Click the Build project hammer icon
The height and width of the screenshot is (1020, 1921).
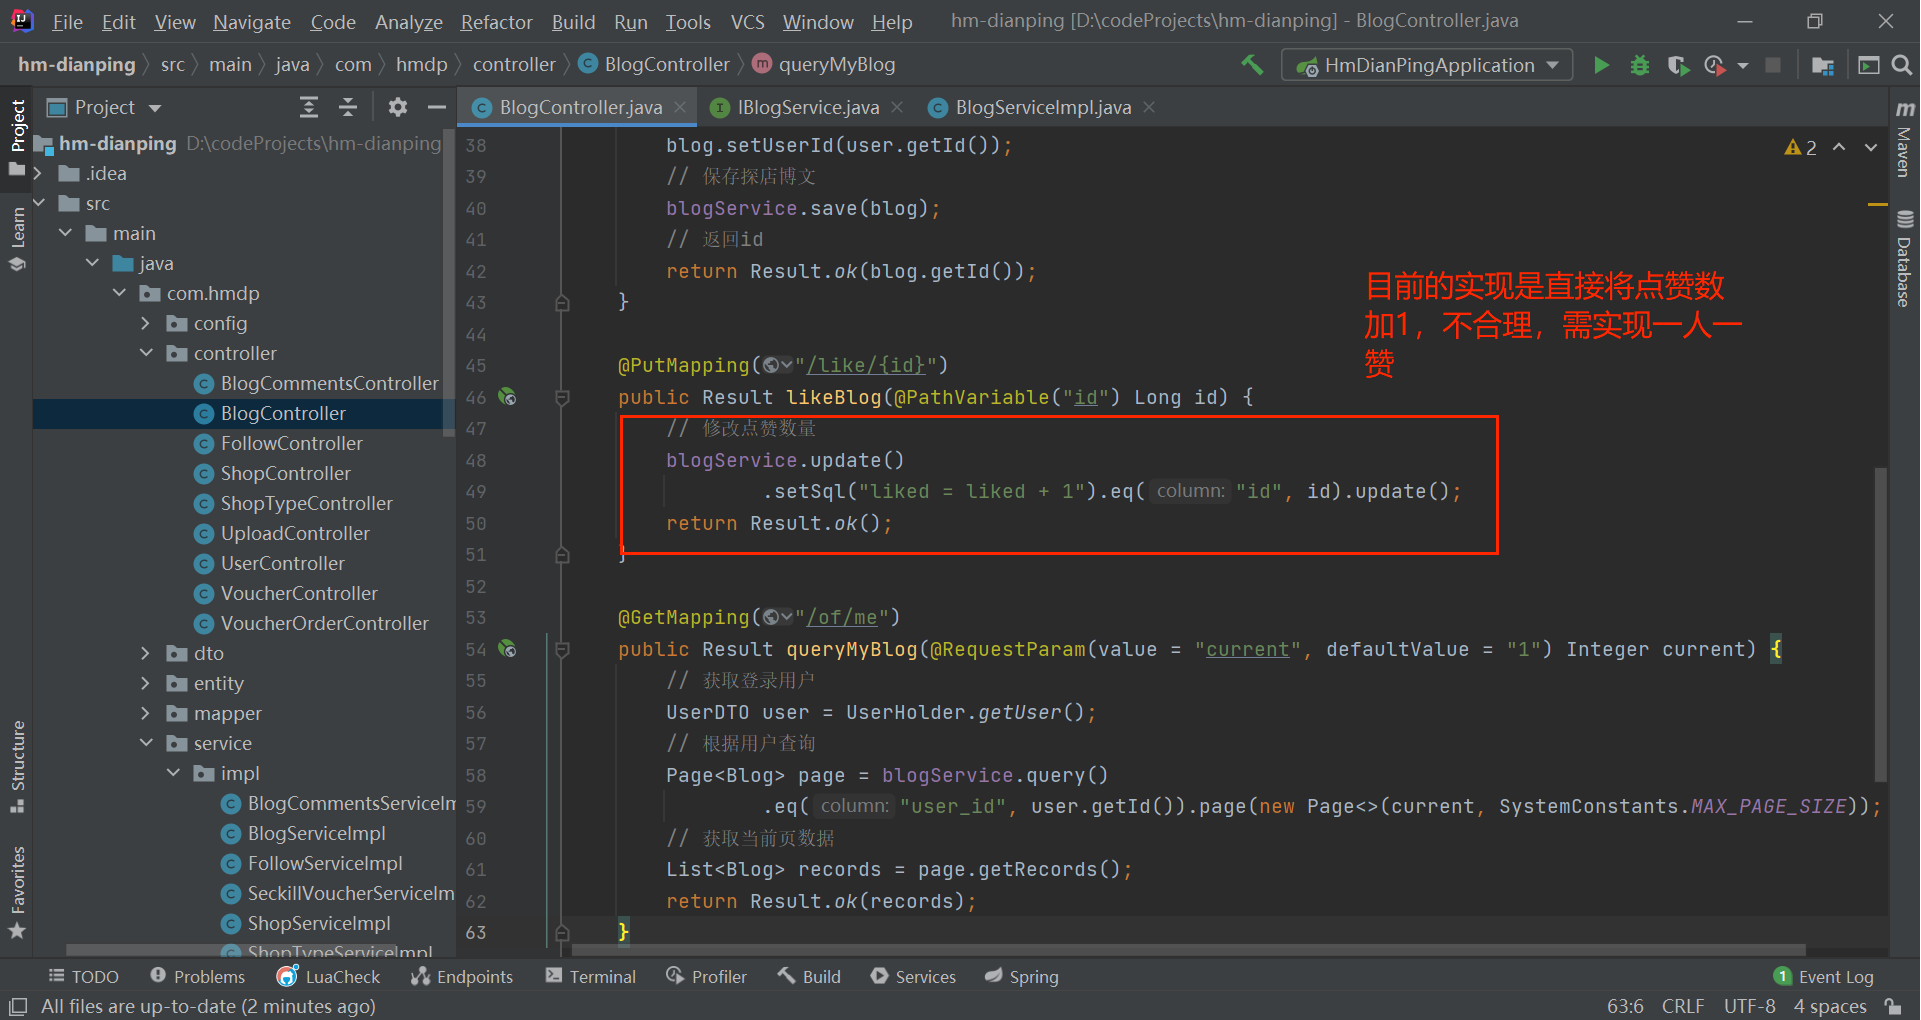point(1252,65)
